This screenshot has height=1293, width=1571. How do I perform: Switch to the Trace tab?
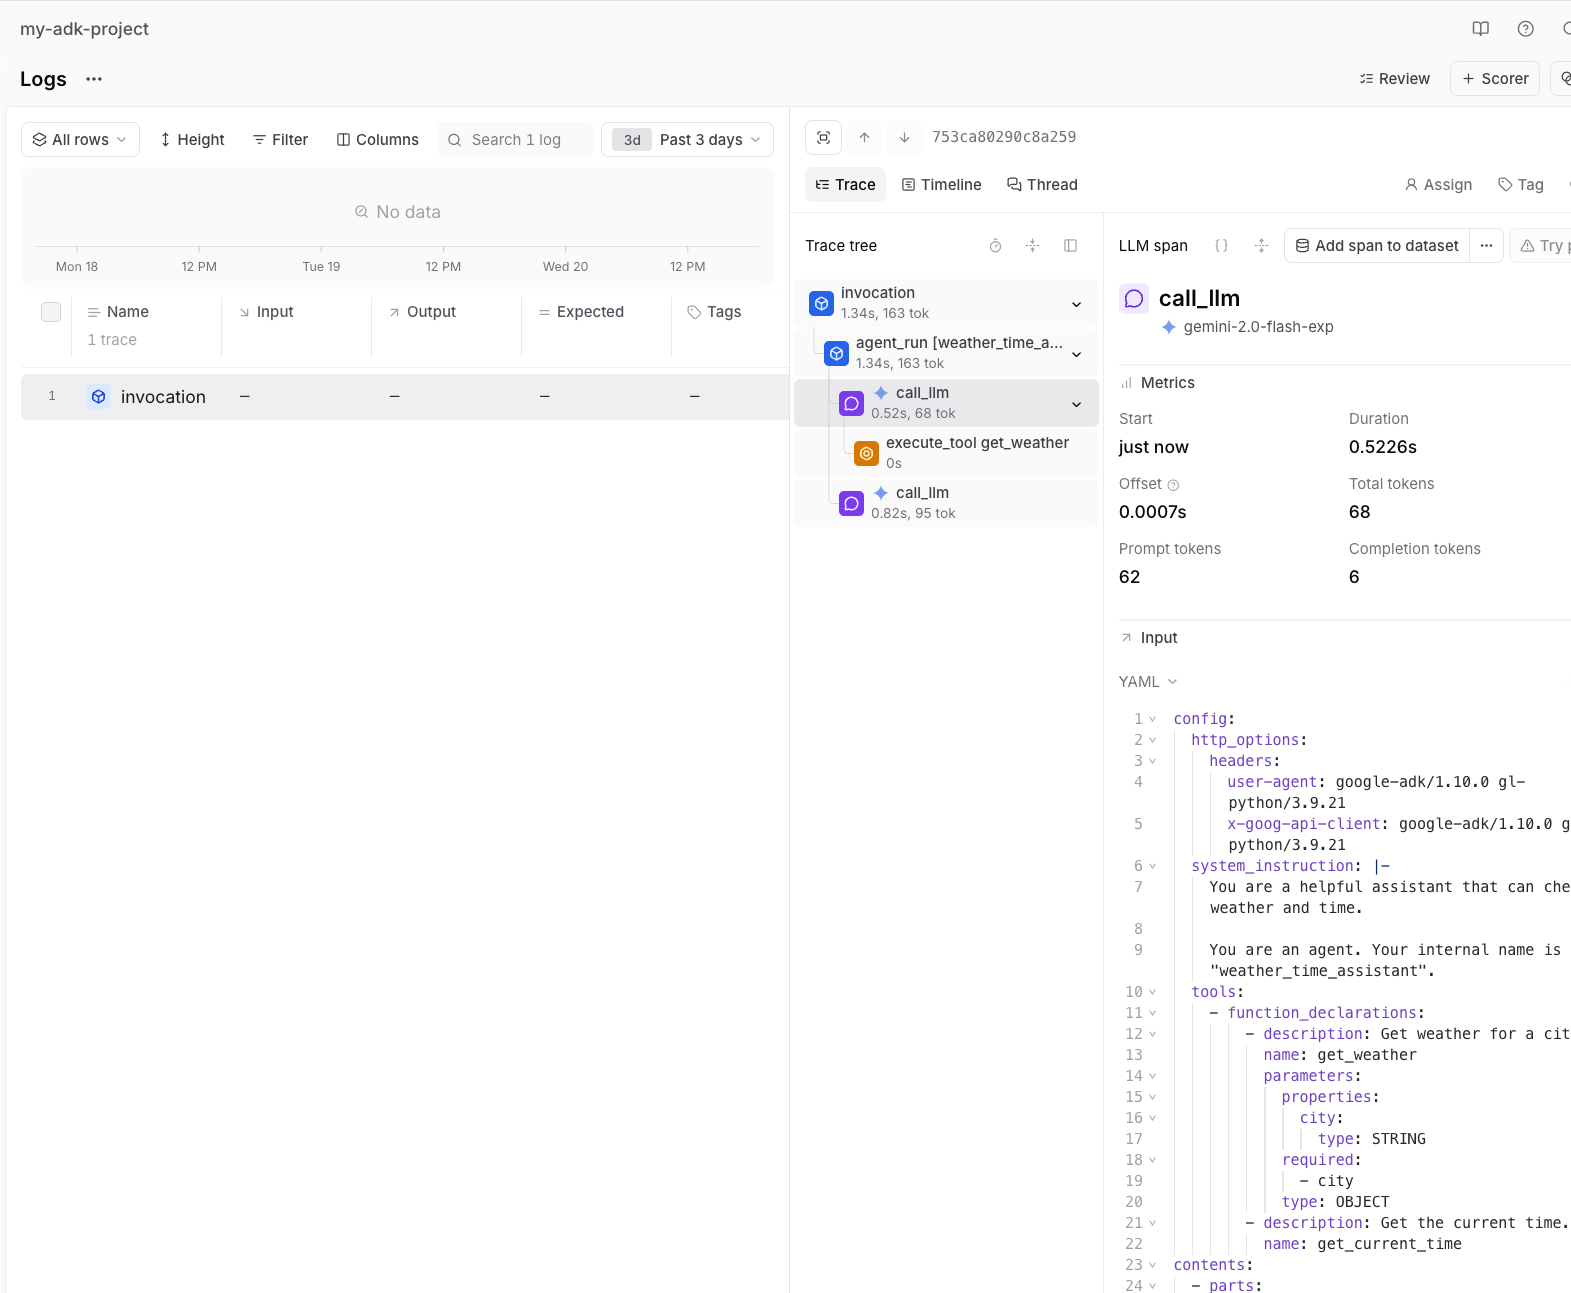pyautogui.click(x=846, y=185)
